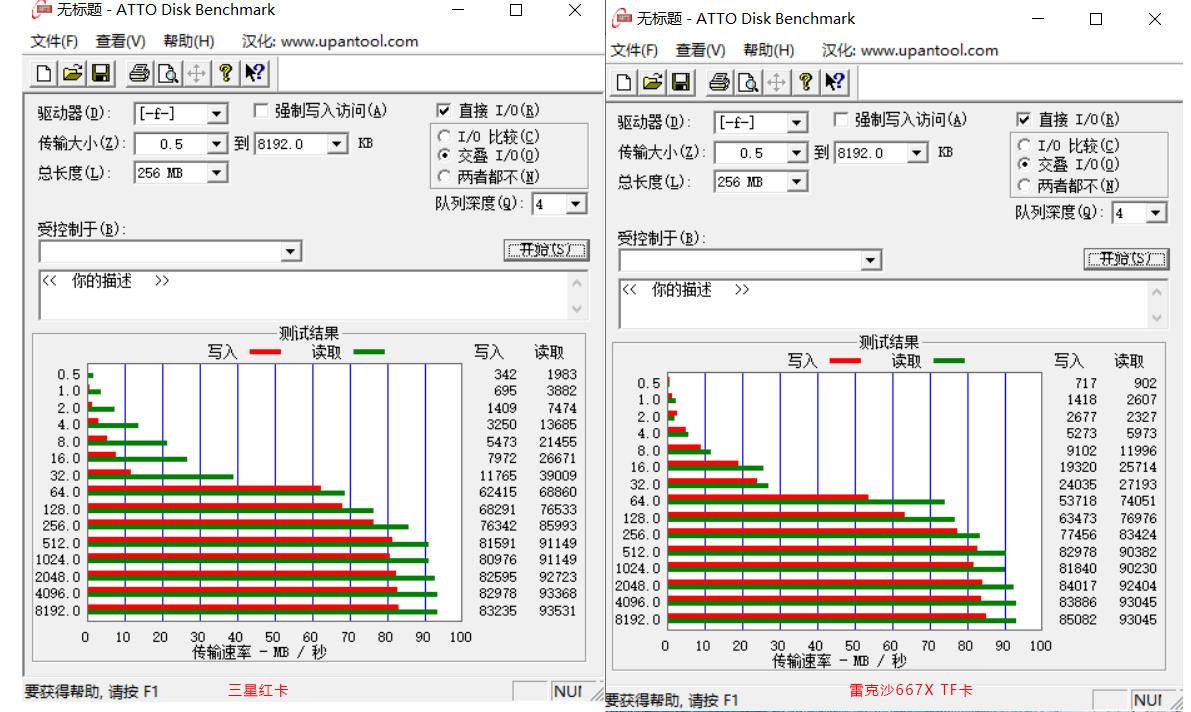This screenshot has height=712, width=1191.
Task: Open the 总长度 256 MB dropdown
Action: click(214, 172)
